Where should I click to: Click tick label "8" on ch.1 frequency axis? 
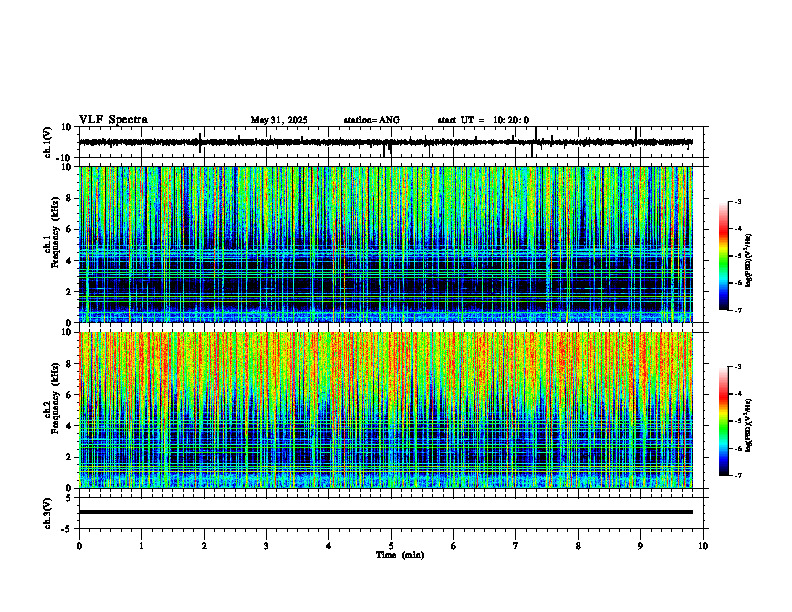70,198
